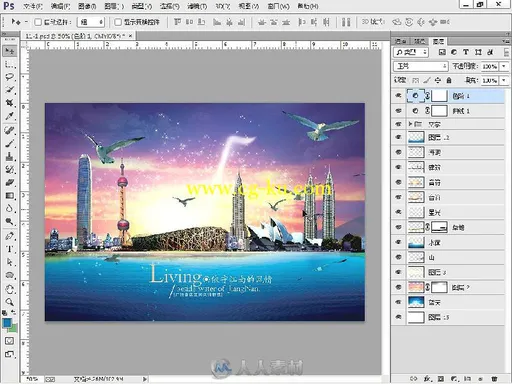Viewport: 512px width, 384px height.
Task: Toggle visibility of layer 图层 12
Action: click(x=398, y=137)
